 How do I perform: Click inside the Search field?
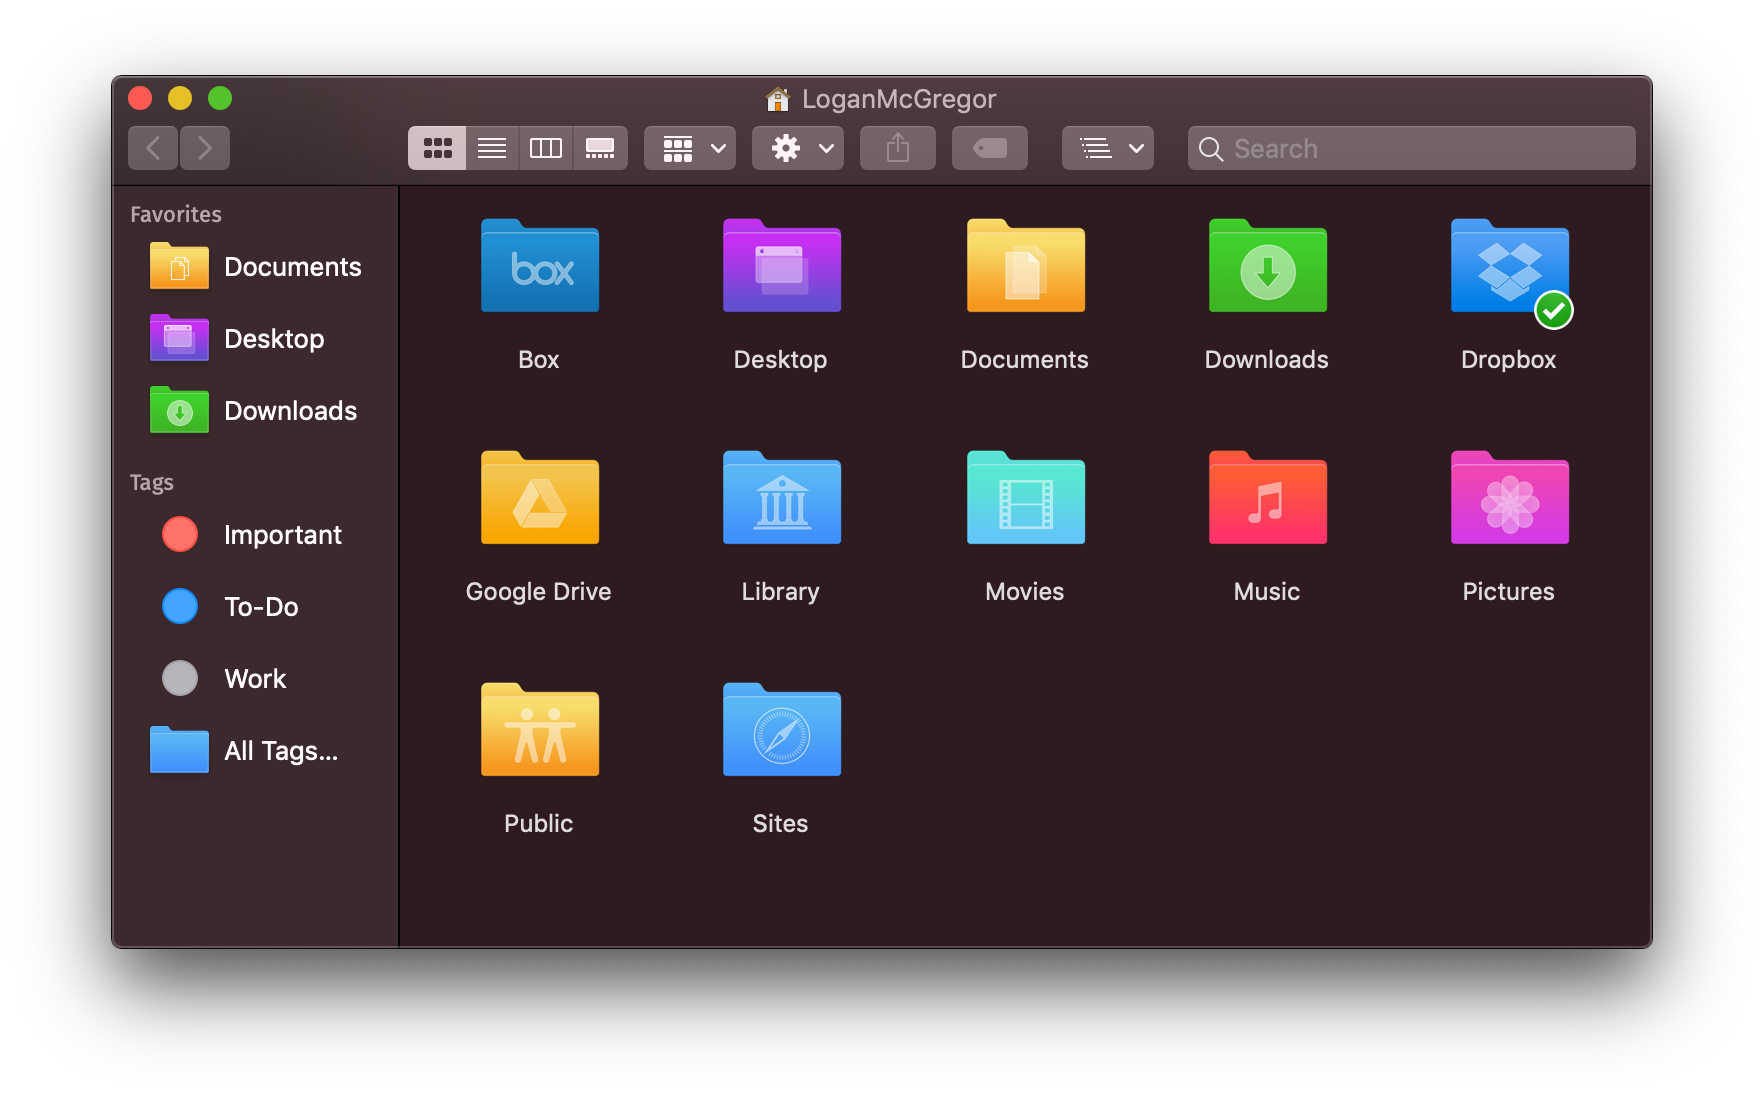(1410, 147)
